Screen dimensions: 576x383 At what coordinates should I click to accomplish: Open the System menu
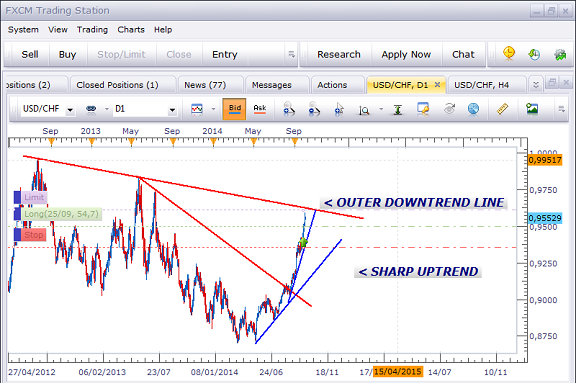[23, 30]
